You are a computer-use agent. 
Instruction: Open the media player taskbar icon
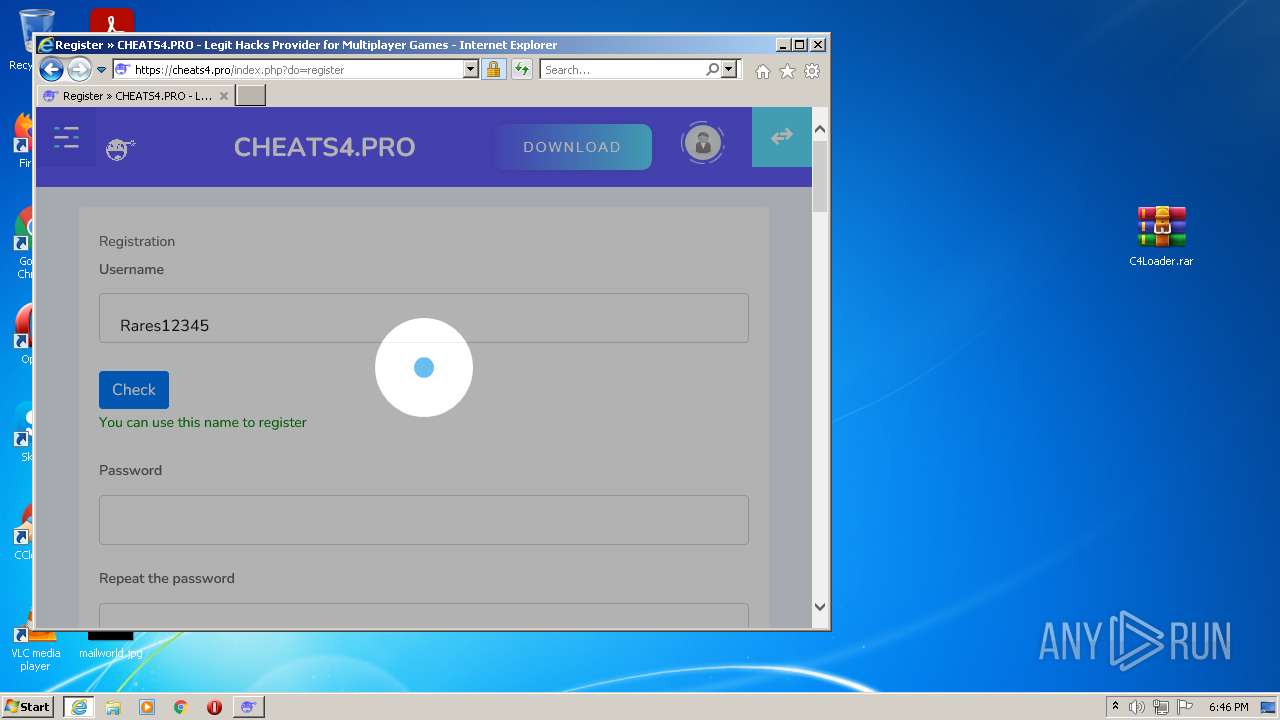click(147, 707)
